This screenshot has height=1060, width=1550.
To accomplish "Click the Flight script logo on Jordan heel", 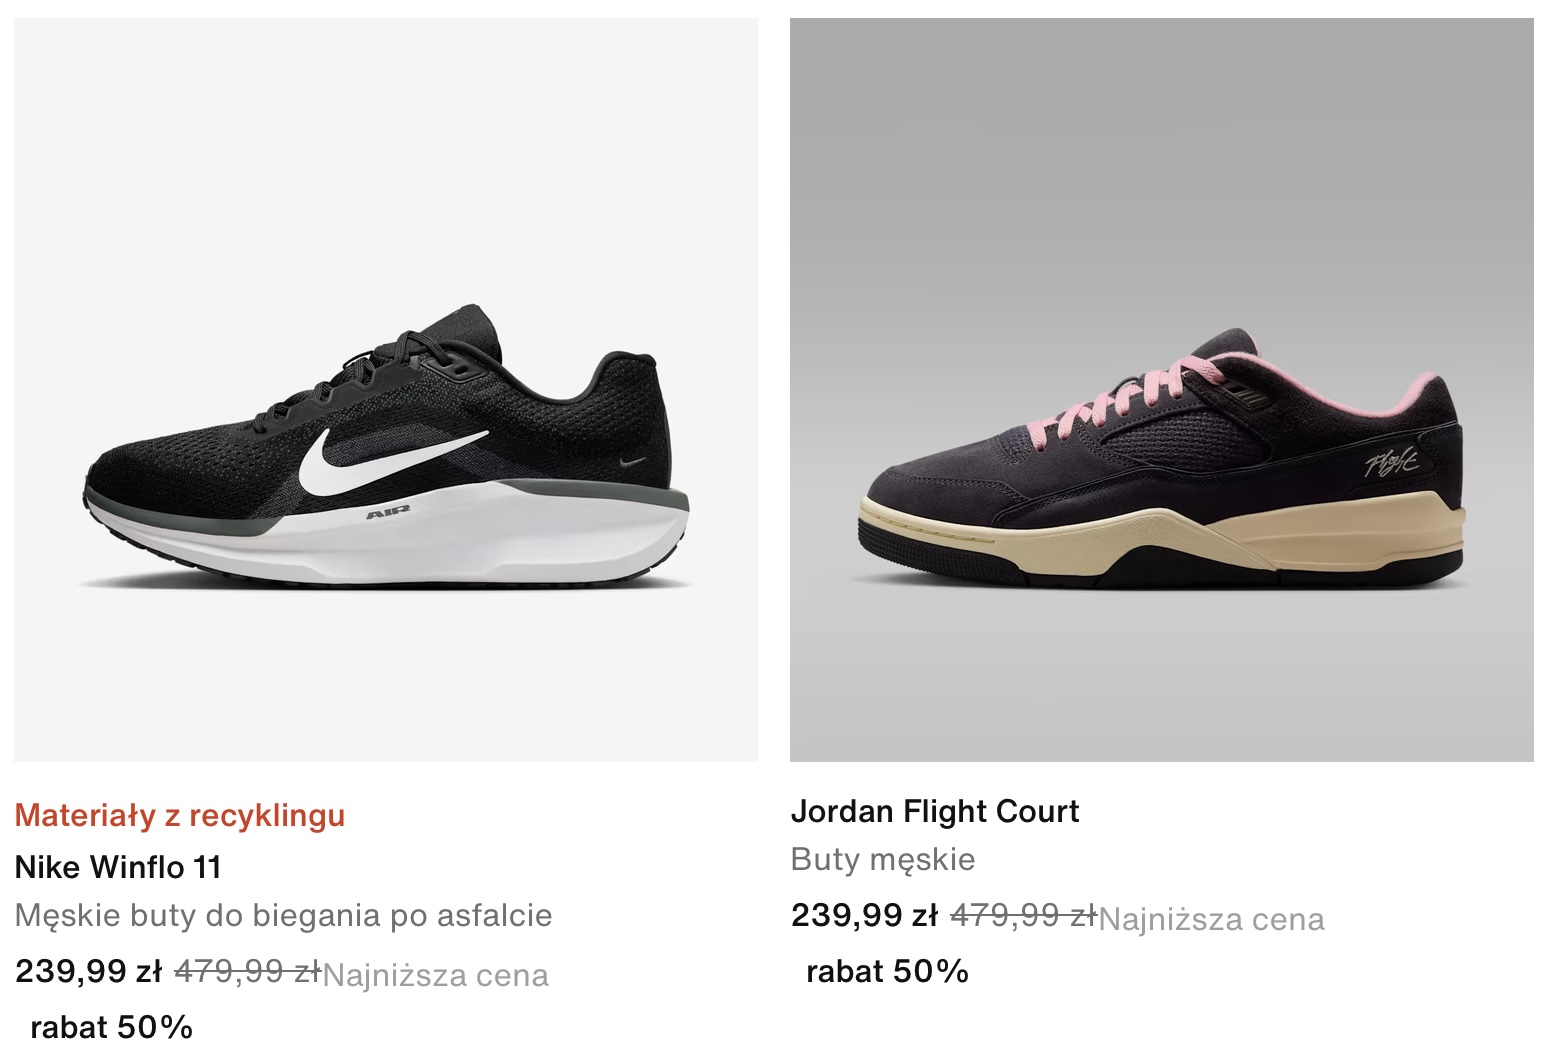I will (1392, 463).
